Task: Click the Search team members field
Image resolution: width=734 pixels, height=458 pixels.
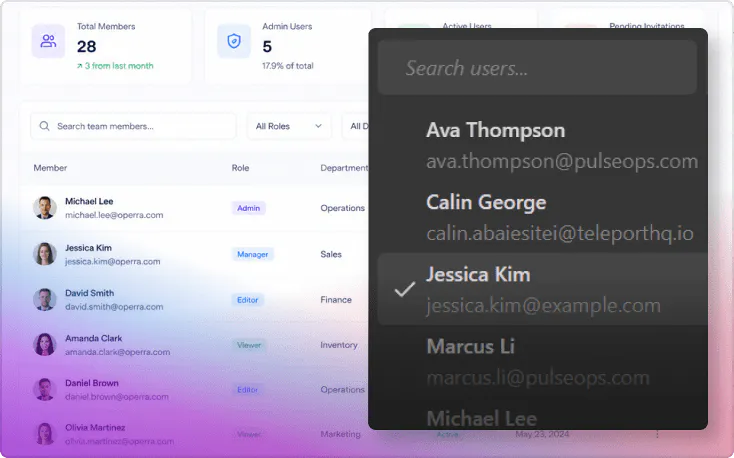Action: click(133, 126)
